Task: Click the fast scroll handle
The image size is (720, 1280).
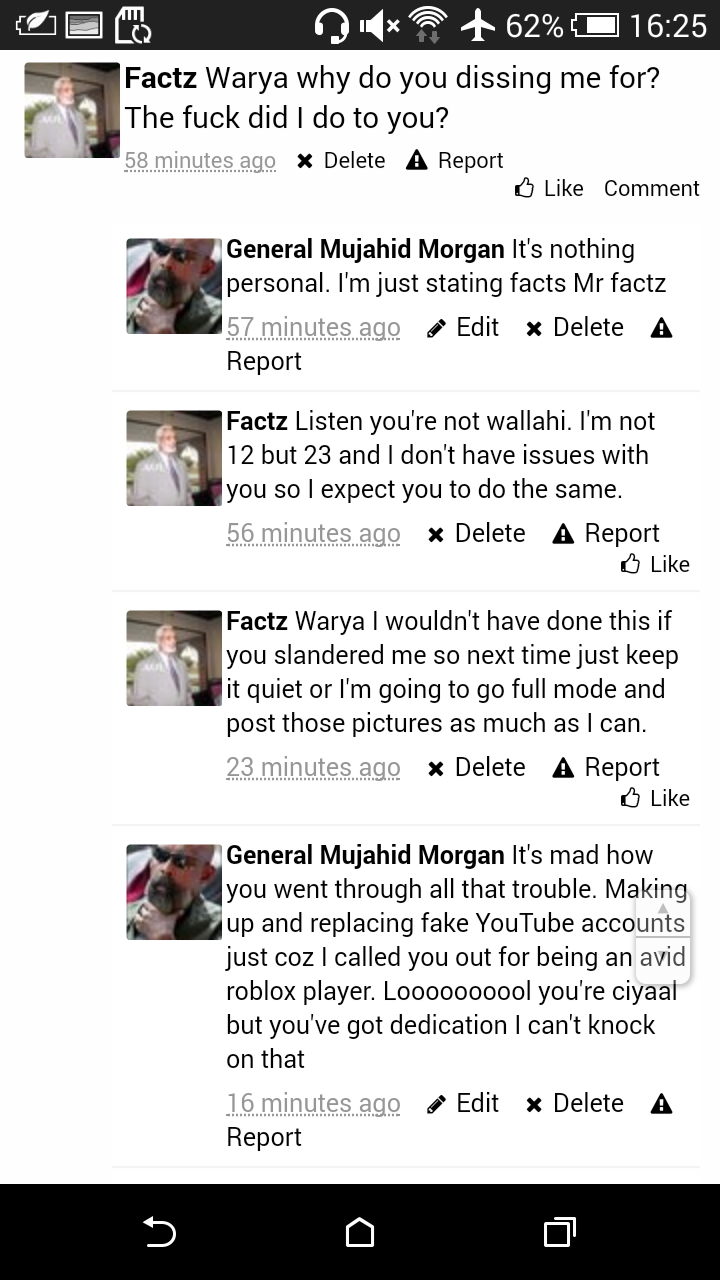Action: click(x=663, y=937)
